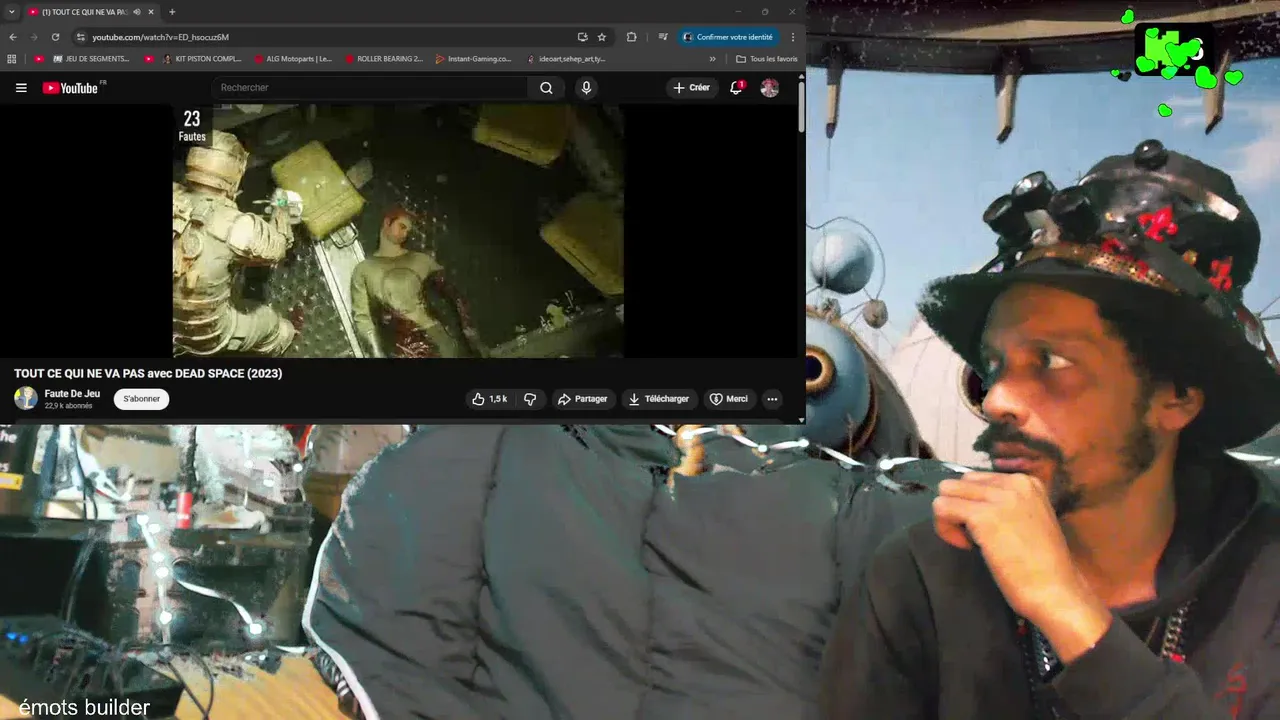Image resolution: width=1280 pixels, height=720 pixels.
Task: Open the first YouTube bookmark icon
Action: 39,59
